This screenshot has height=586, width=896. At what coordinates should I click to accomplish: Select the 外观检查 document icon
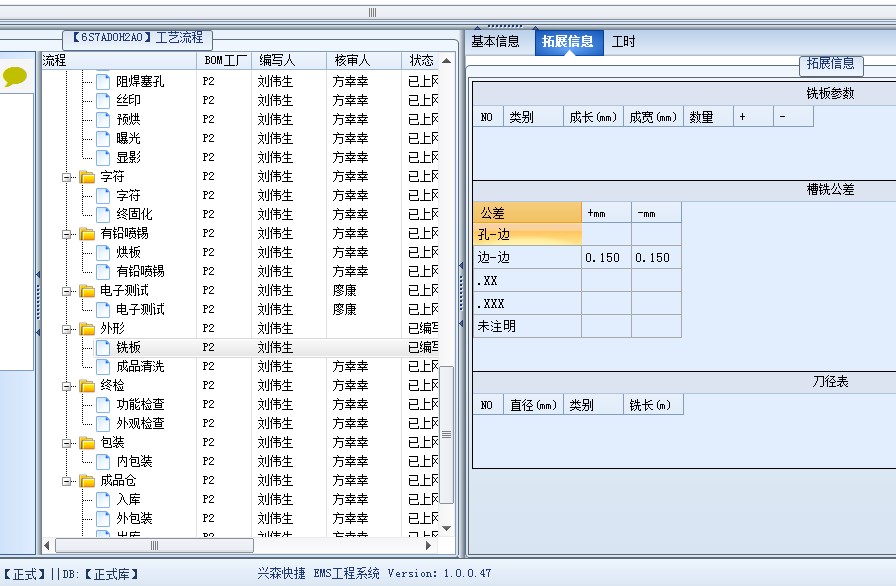pyautogui.click(x=103, y=423)
